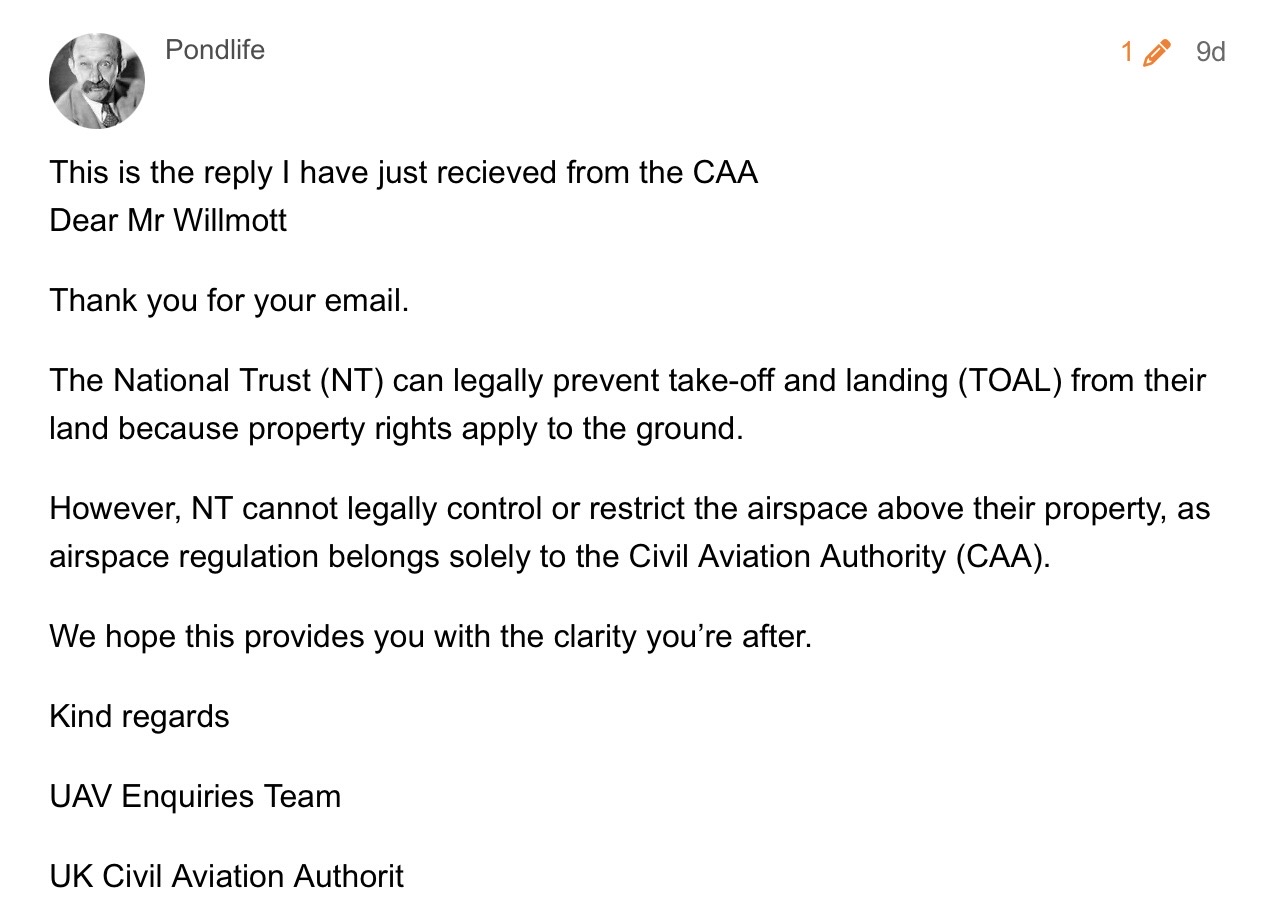
Task: Click the orange edit count number 1
Action: [x=1127, y=52]
